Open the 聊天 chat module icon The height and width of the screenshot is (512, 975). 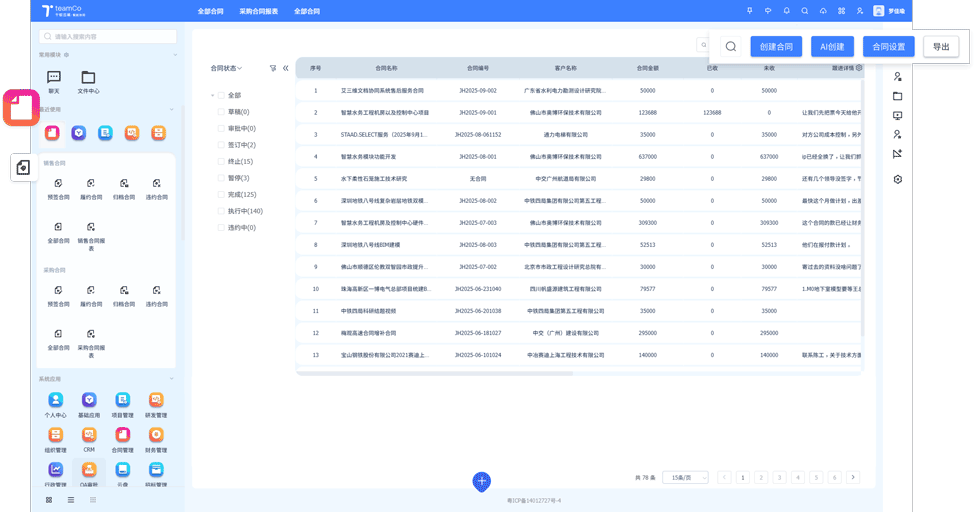coord(54,78)
